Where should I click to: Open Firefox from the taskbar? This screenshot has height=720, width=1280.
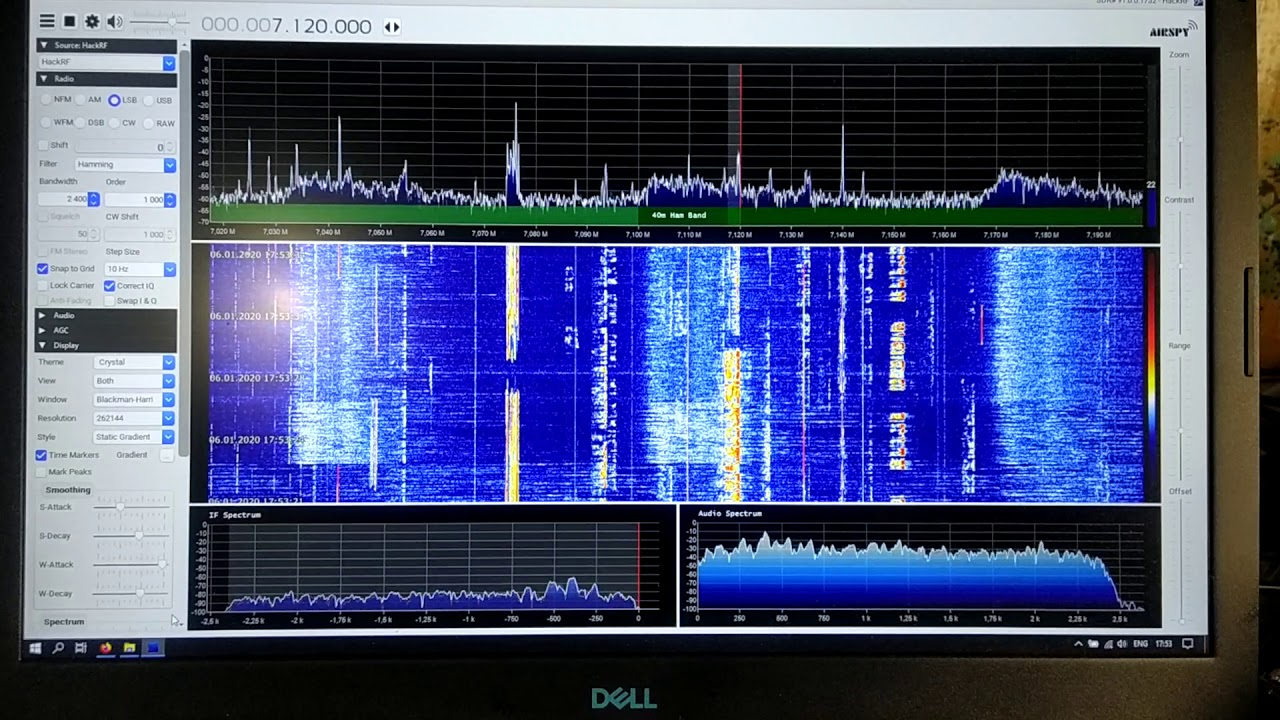click(105, 648)
